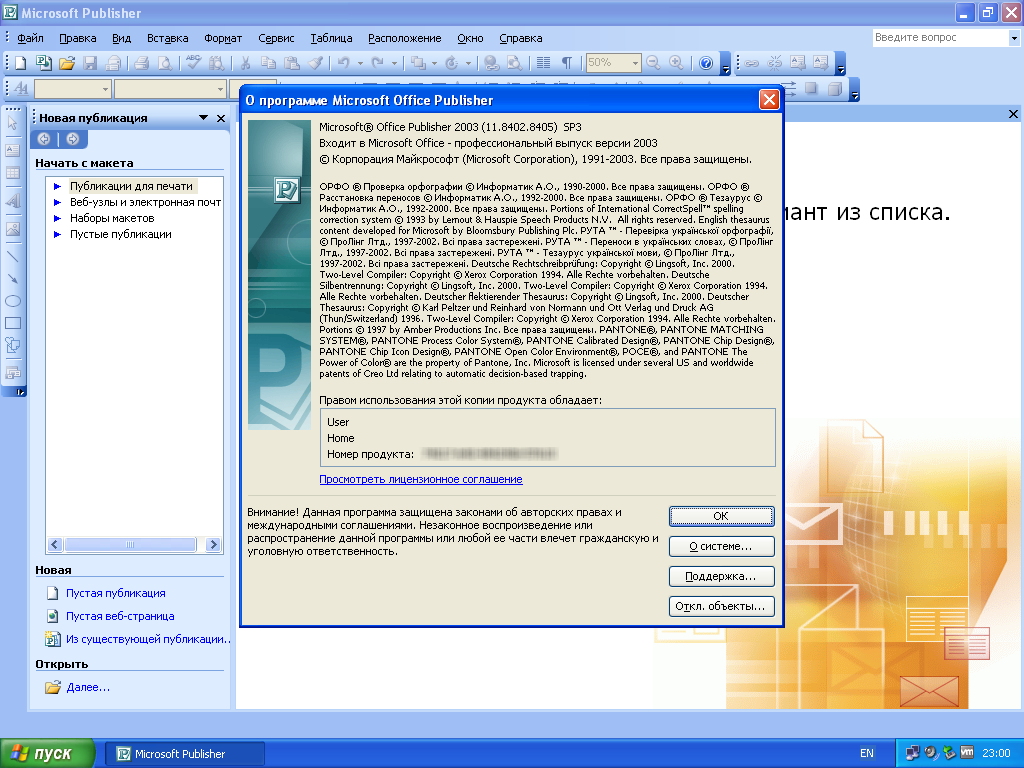Open Просмотреть лицензионное соглашение link
Viewport: 1024px width, 768px height.
click(421, 479)
